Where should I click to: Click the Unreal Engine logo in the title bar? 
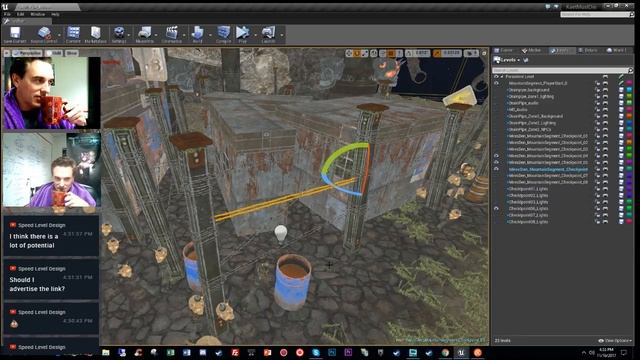[5, 7]
